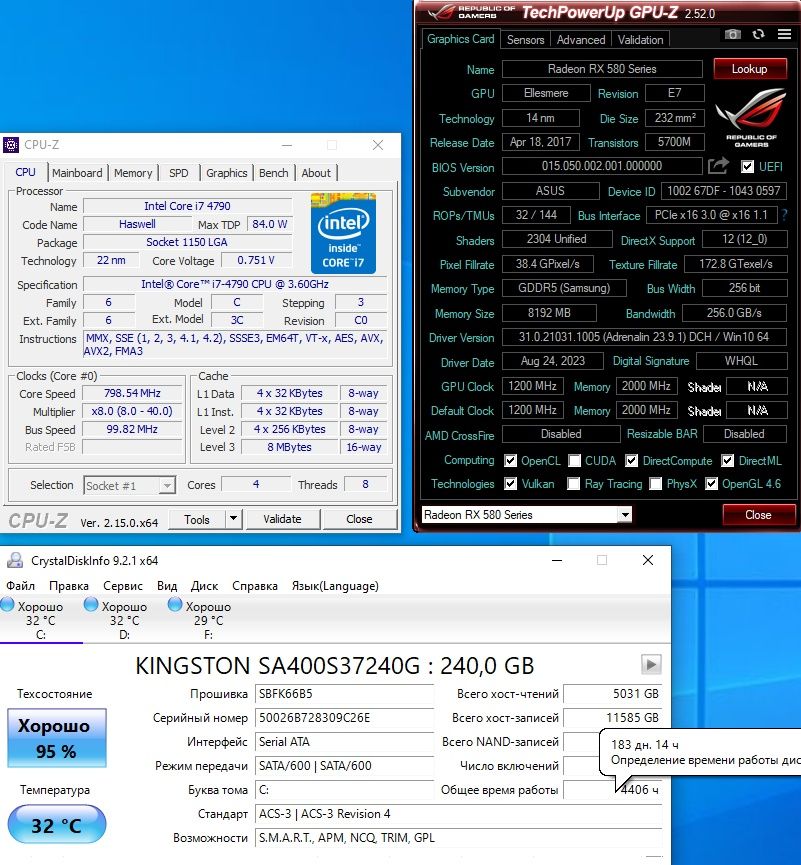Image resolution: width=801 pixels, height=865 pixels.
Task: Click the BIOS share/export arrow icon
Action: pos(718,165)
